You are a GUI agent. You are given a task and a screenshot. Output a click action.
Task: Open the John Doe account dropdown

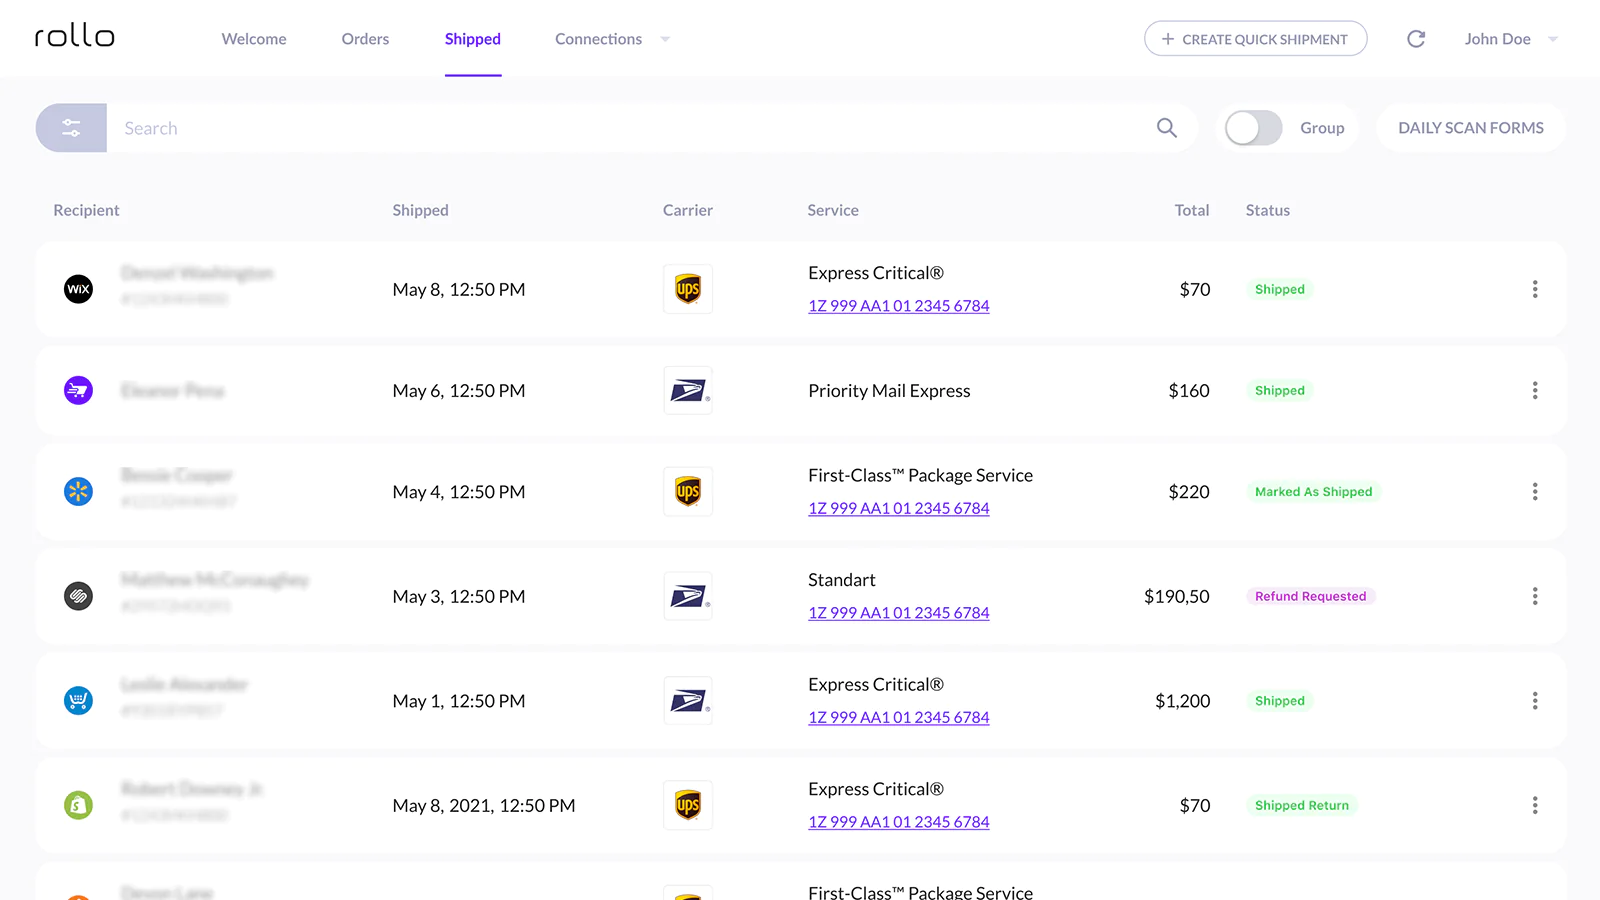(1509, 39)
